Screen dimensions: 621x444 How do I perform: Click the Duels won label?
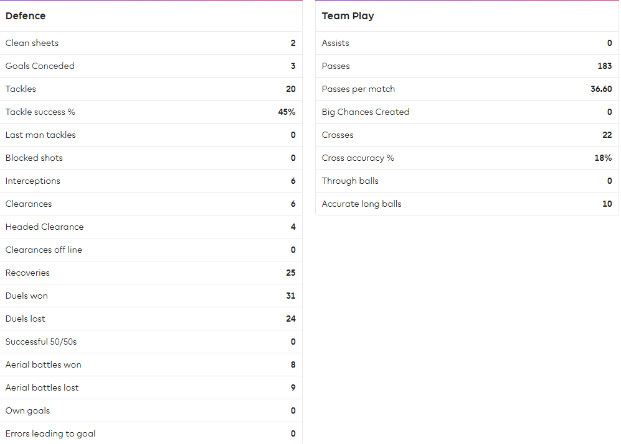pos(26,296)
